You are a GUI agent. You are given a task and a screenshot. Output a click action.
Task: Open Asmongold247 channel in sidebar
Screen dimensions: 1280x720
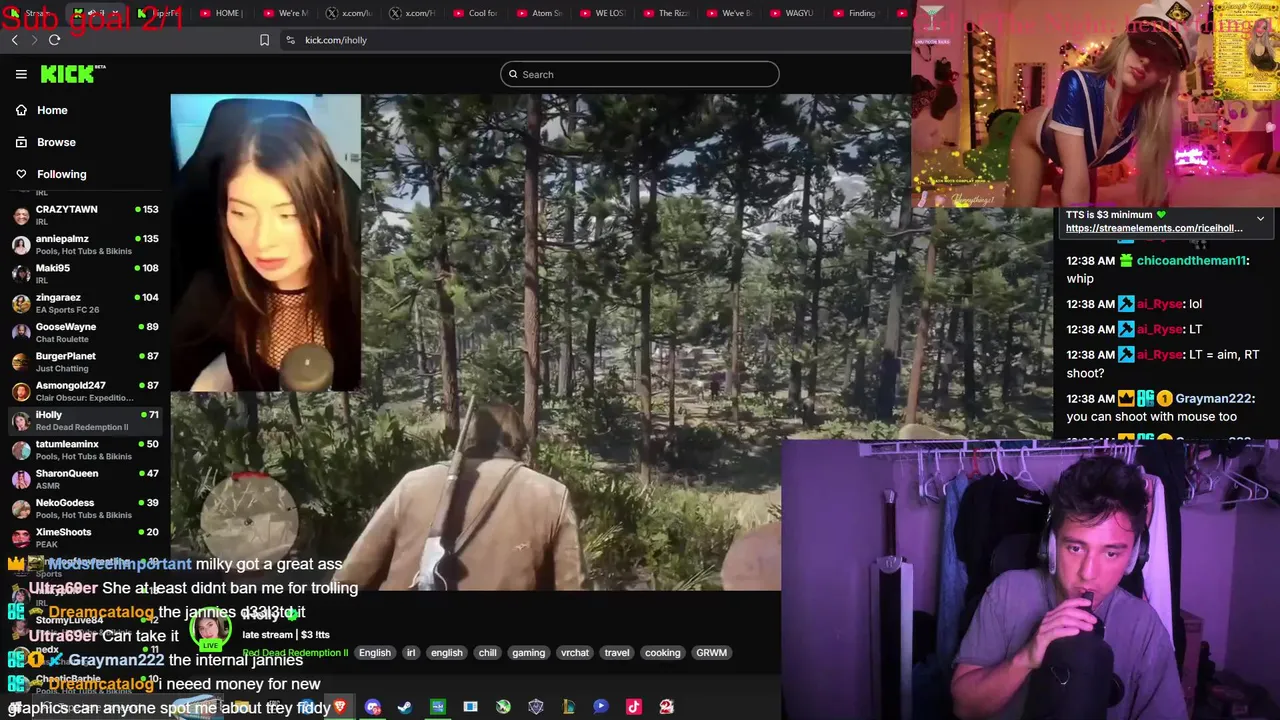pyautogui.click(x=86, y=391)
